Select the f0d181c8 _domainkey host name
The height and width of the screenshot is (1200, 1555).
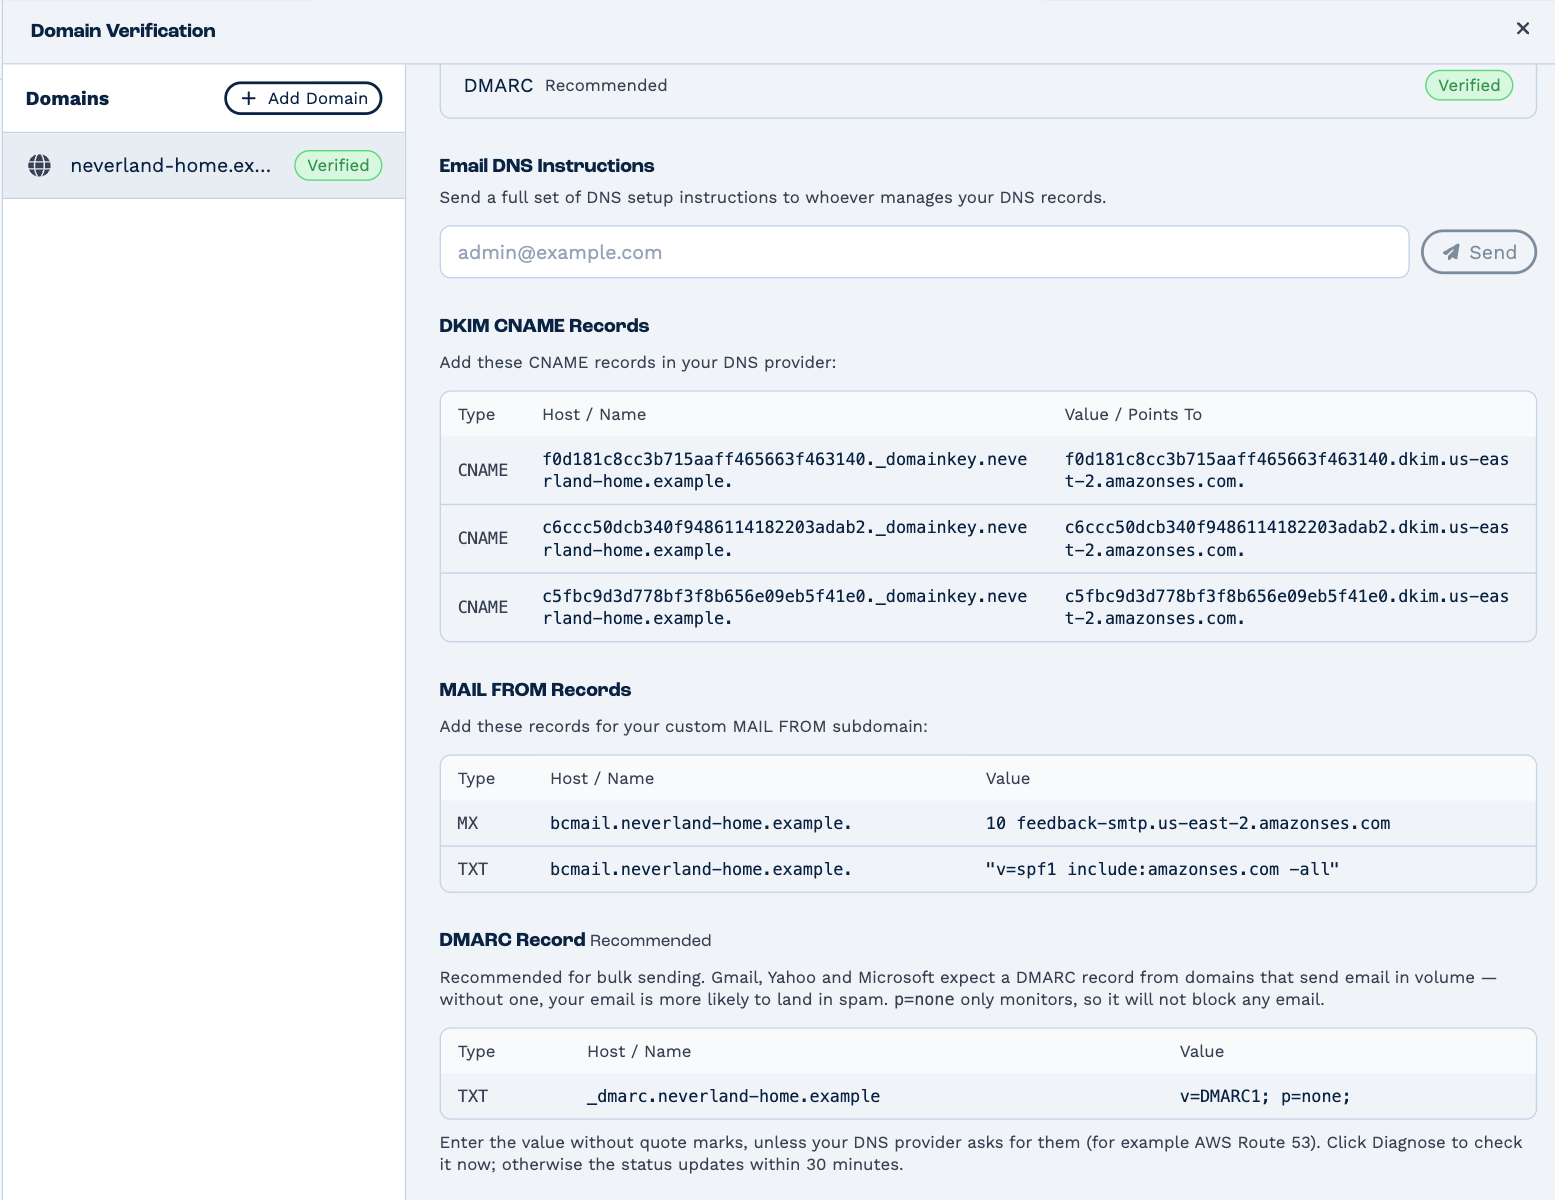(785, 470)
